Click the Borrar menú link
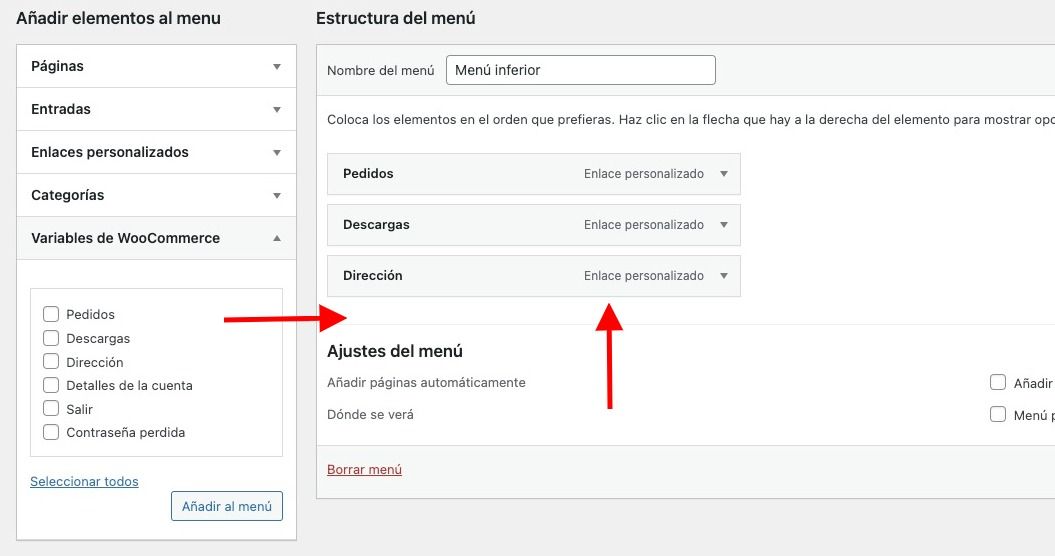This screenshot has height=556, width=1055. coord(364,469)
